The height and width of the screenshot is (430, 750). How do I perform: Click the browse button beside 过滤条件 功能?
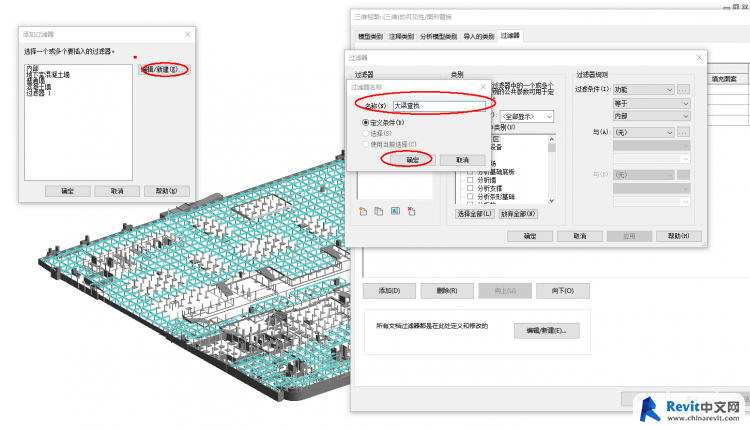683,89
